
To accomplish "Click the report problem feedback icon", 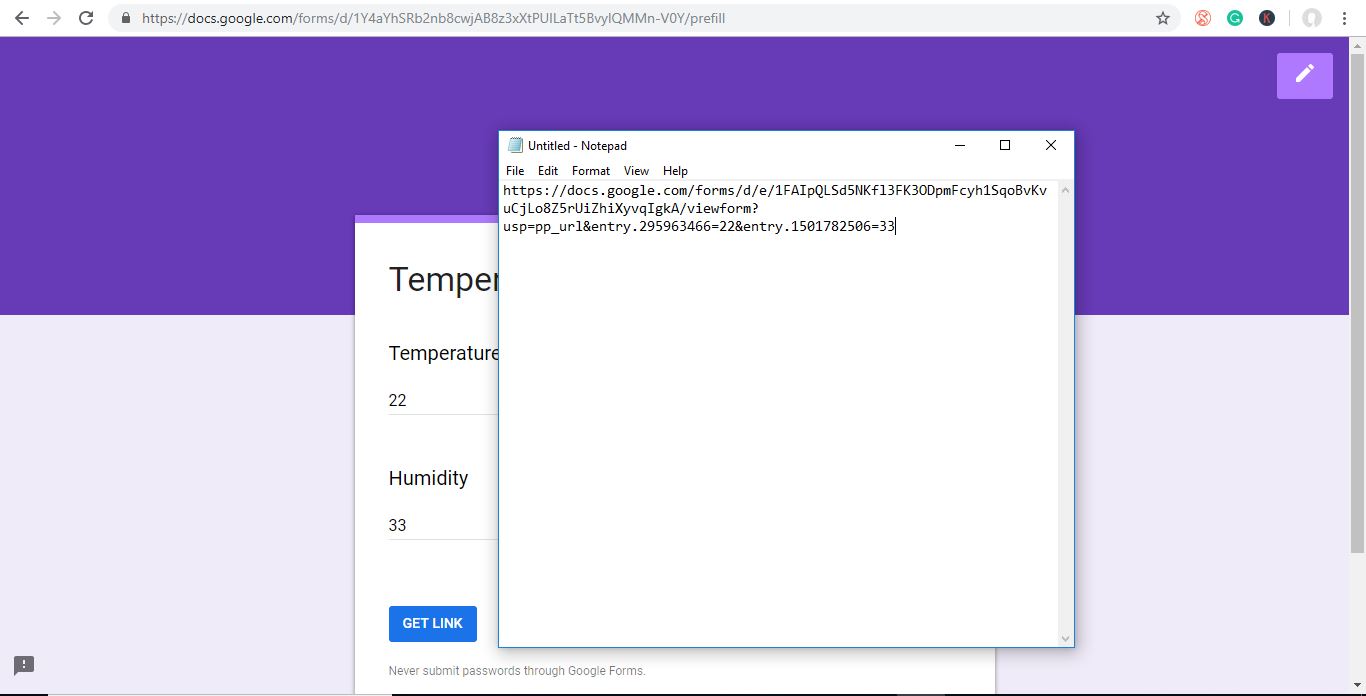I will tap(24, 665).
